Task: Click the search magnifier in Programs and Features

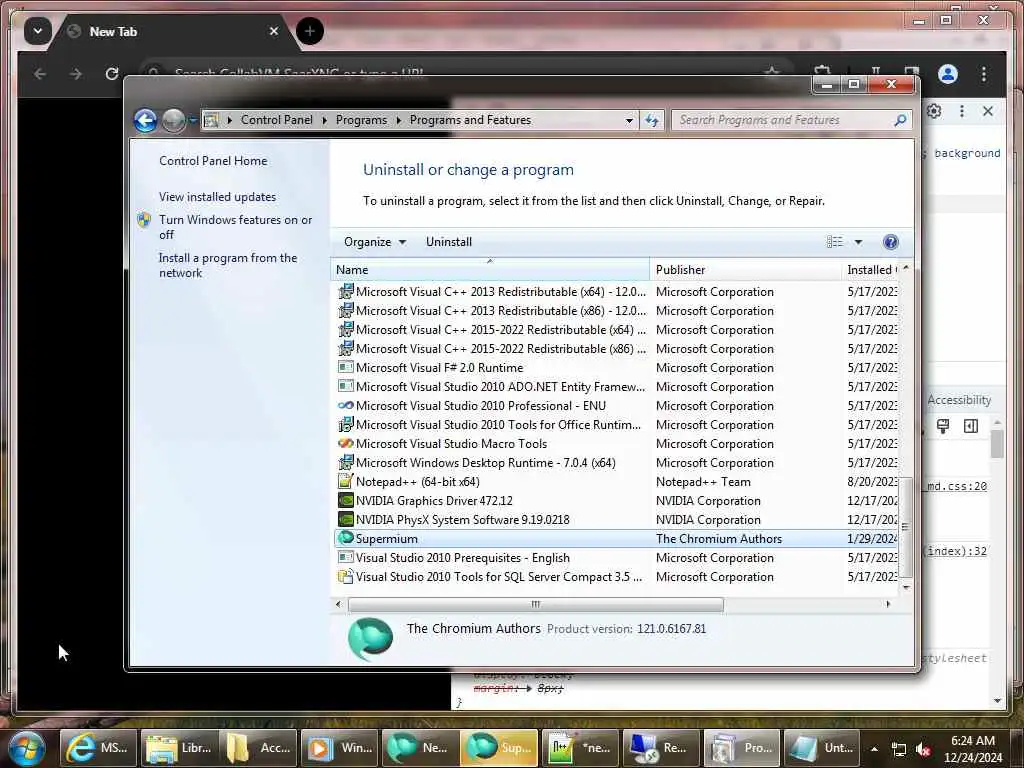Action: (900, 120)
